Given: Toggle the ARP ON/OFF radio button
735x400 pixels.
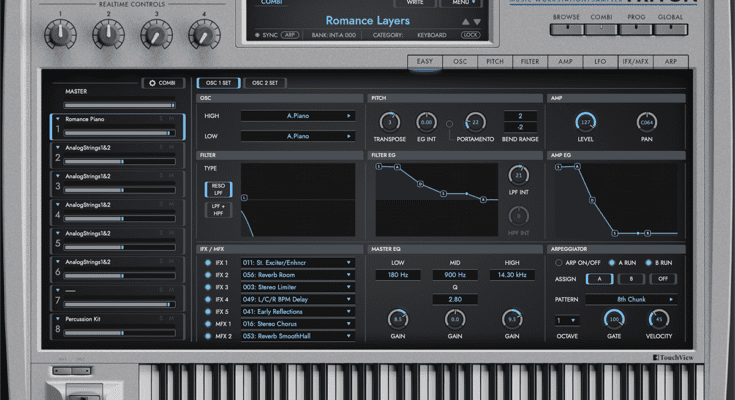Looking at the screenshot, I should [x=558, y=262].
